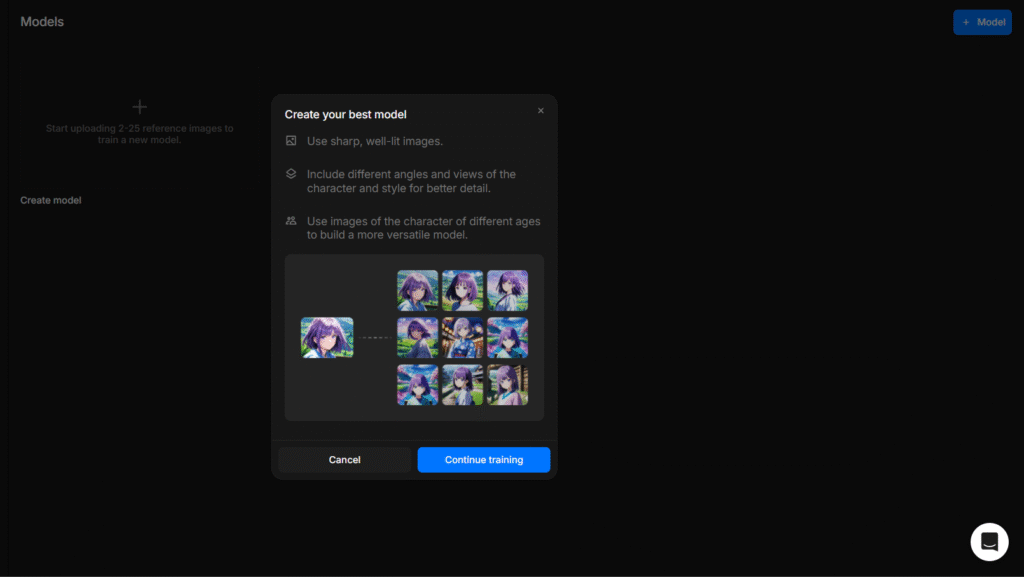
Task: Click the bottom-middle generated thumbnail
Action: [x=462, y=384]
